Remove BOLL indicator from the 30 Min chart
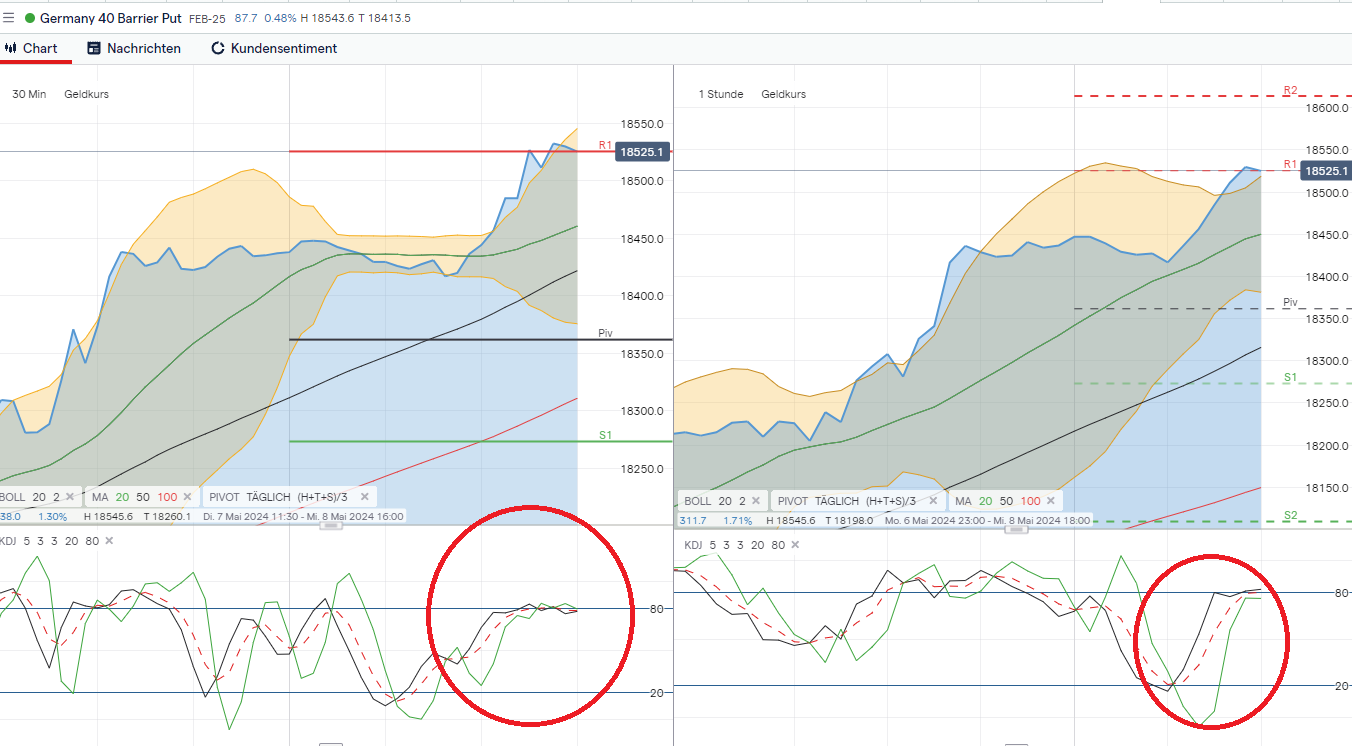 pyautogui.click(x=69, y=497)
